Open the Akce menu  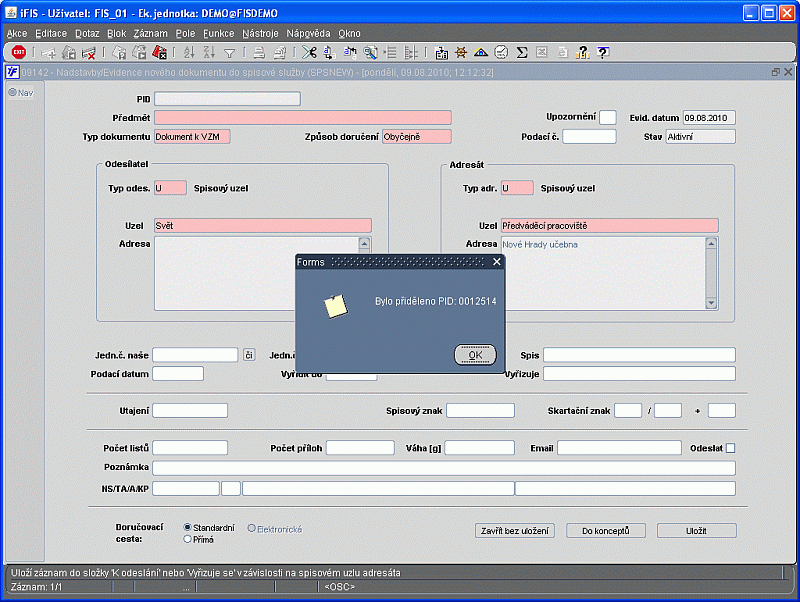(17, 34)
